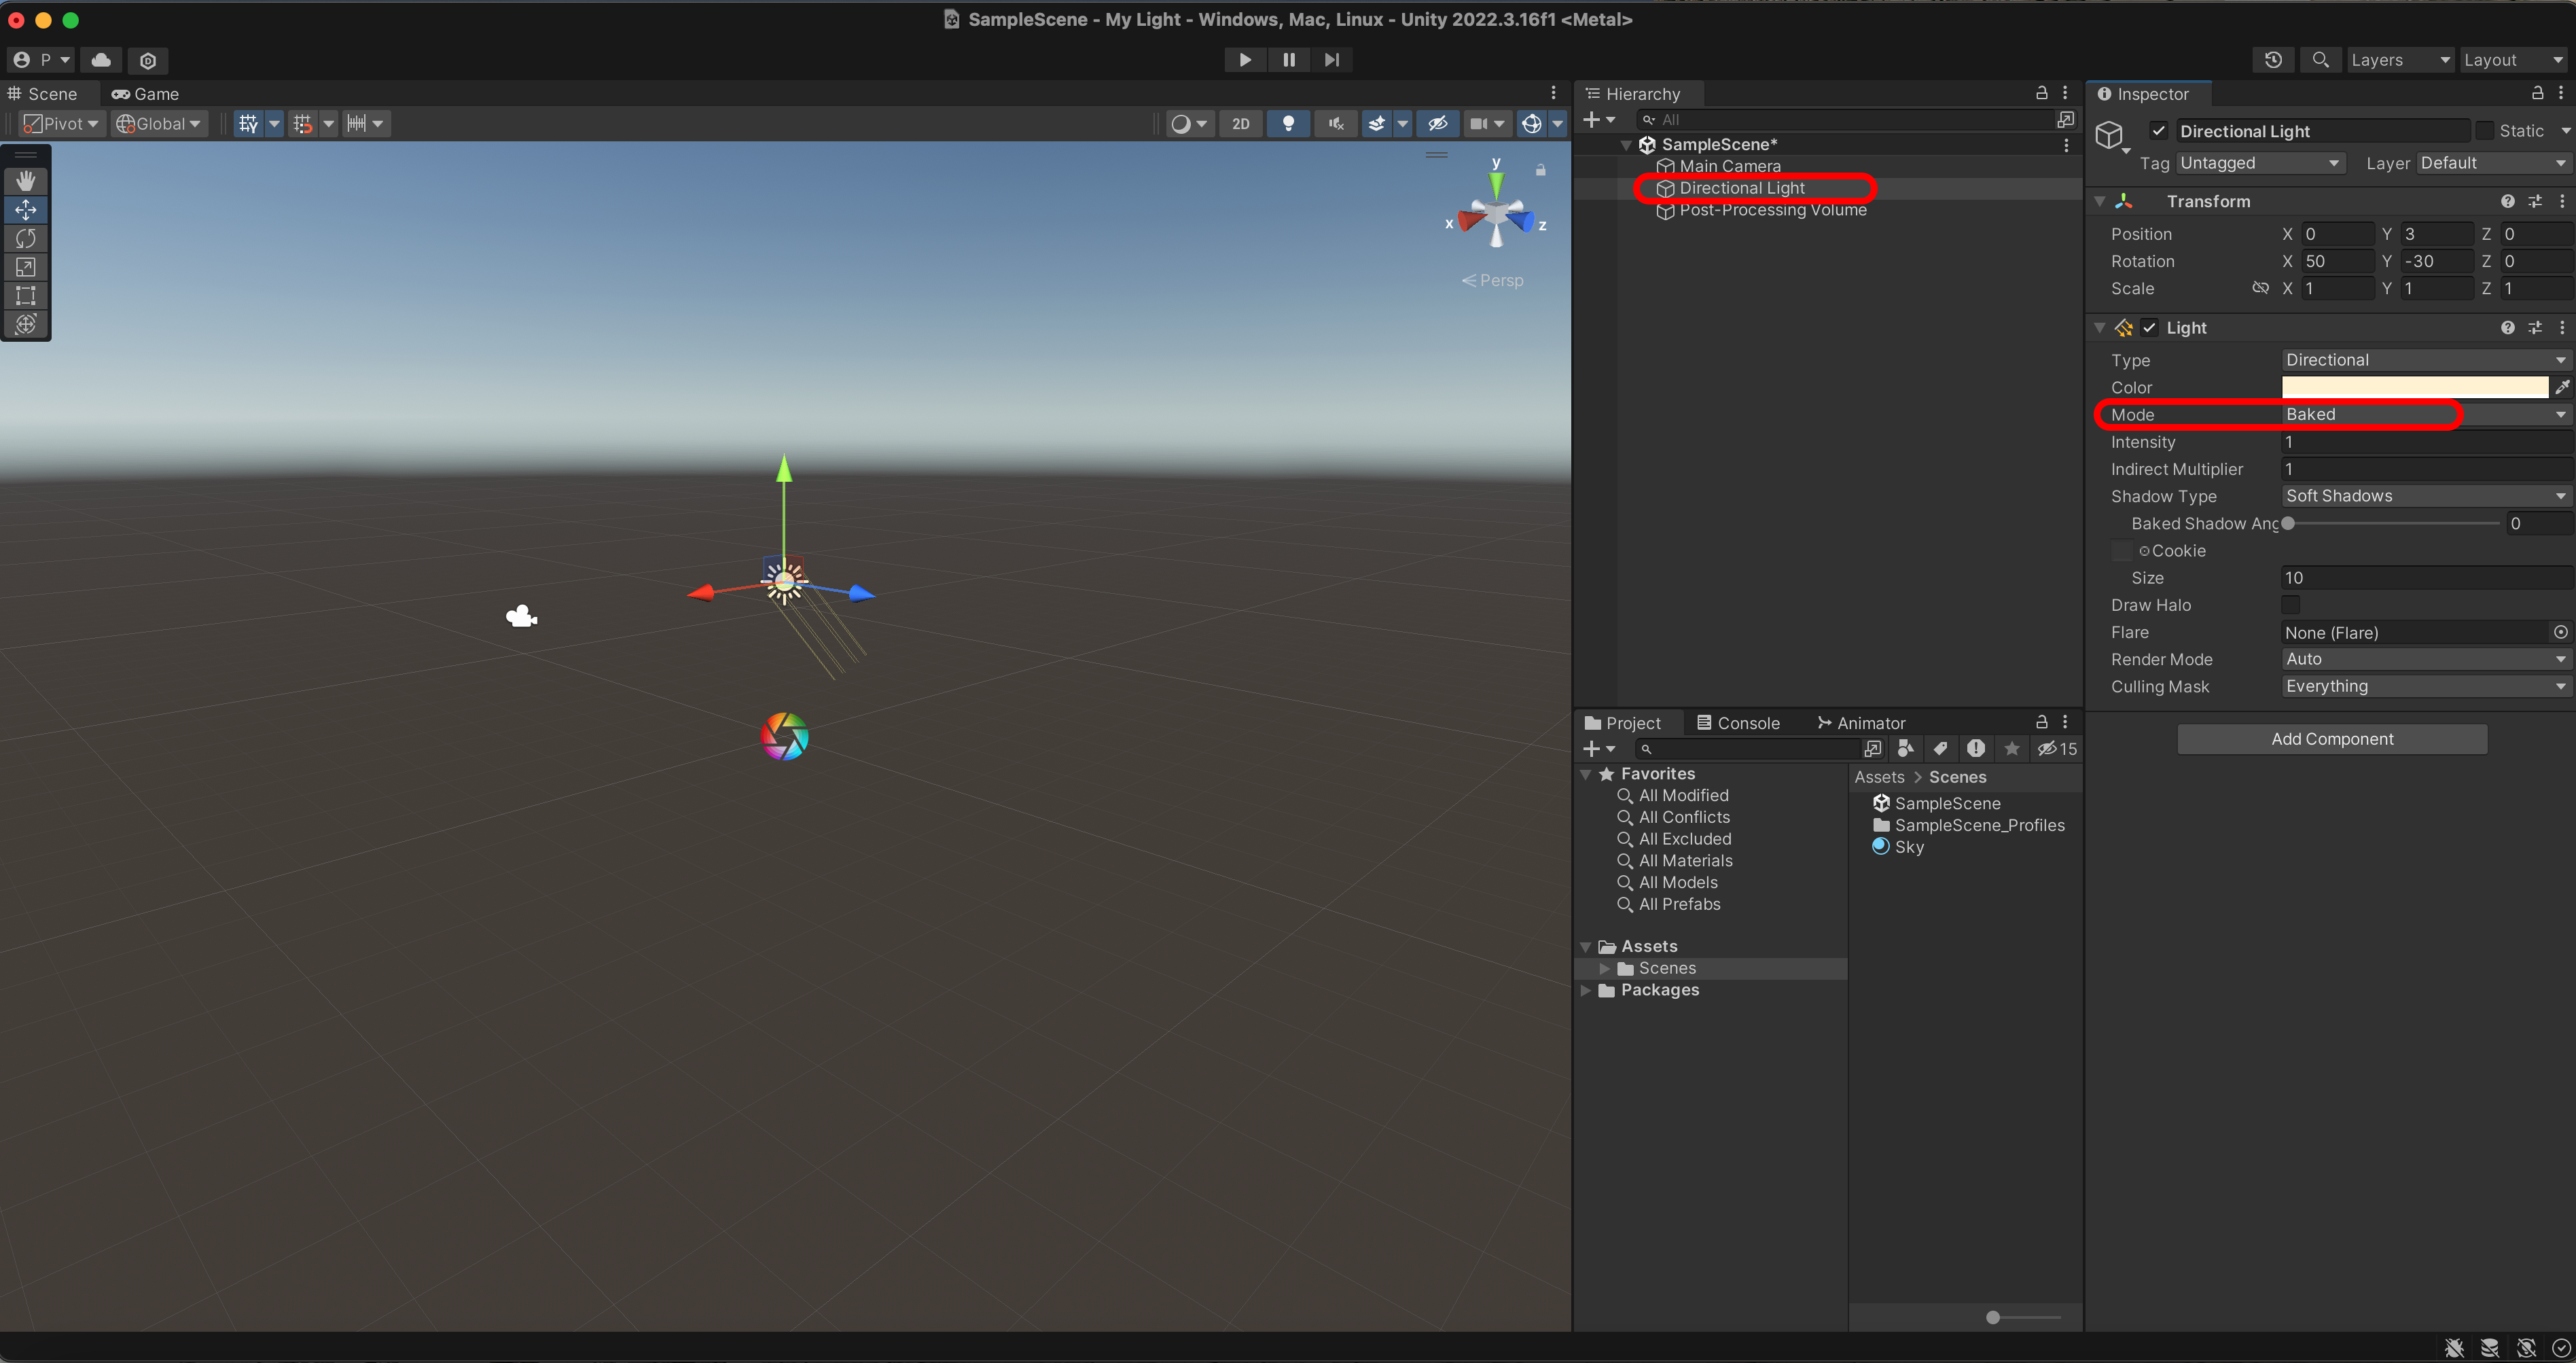Toggle 2D scene view mode

tap(1240, 124)
